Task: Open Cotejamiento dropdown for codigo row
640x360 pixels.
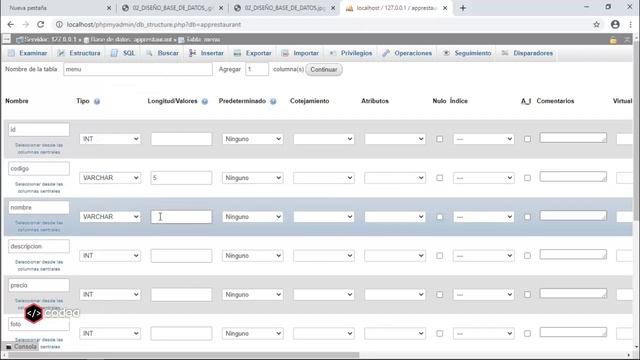Action: (x=324, y=178)
